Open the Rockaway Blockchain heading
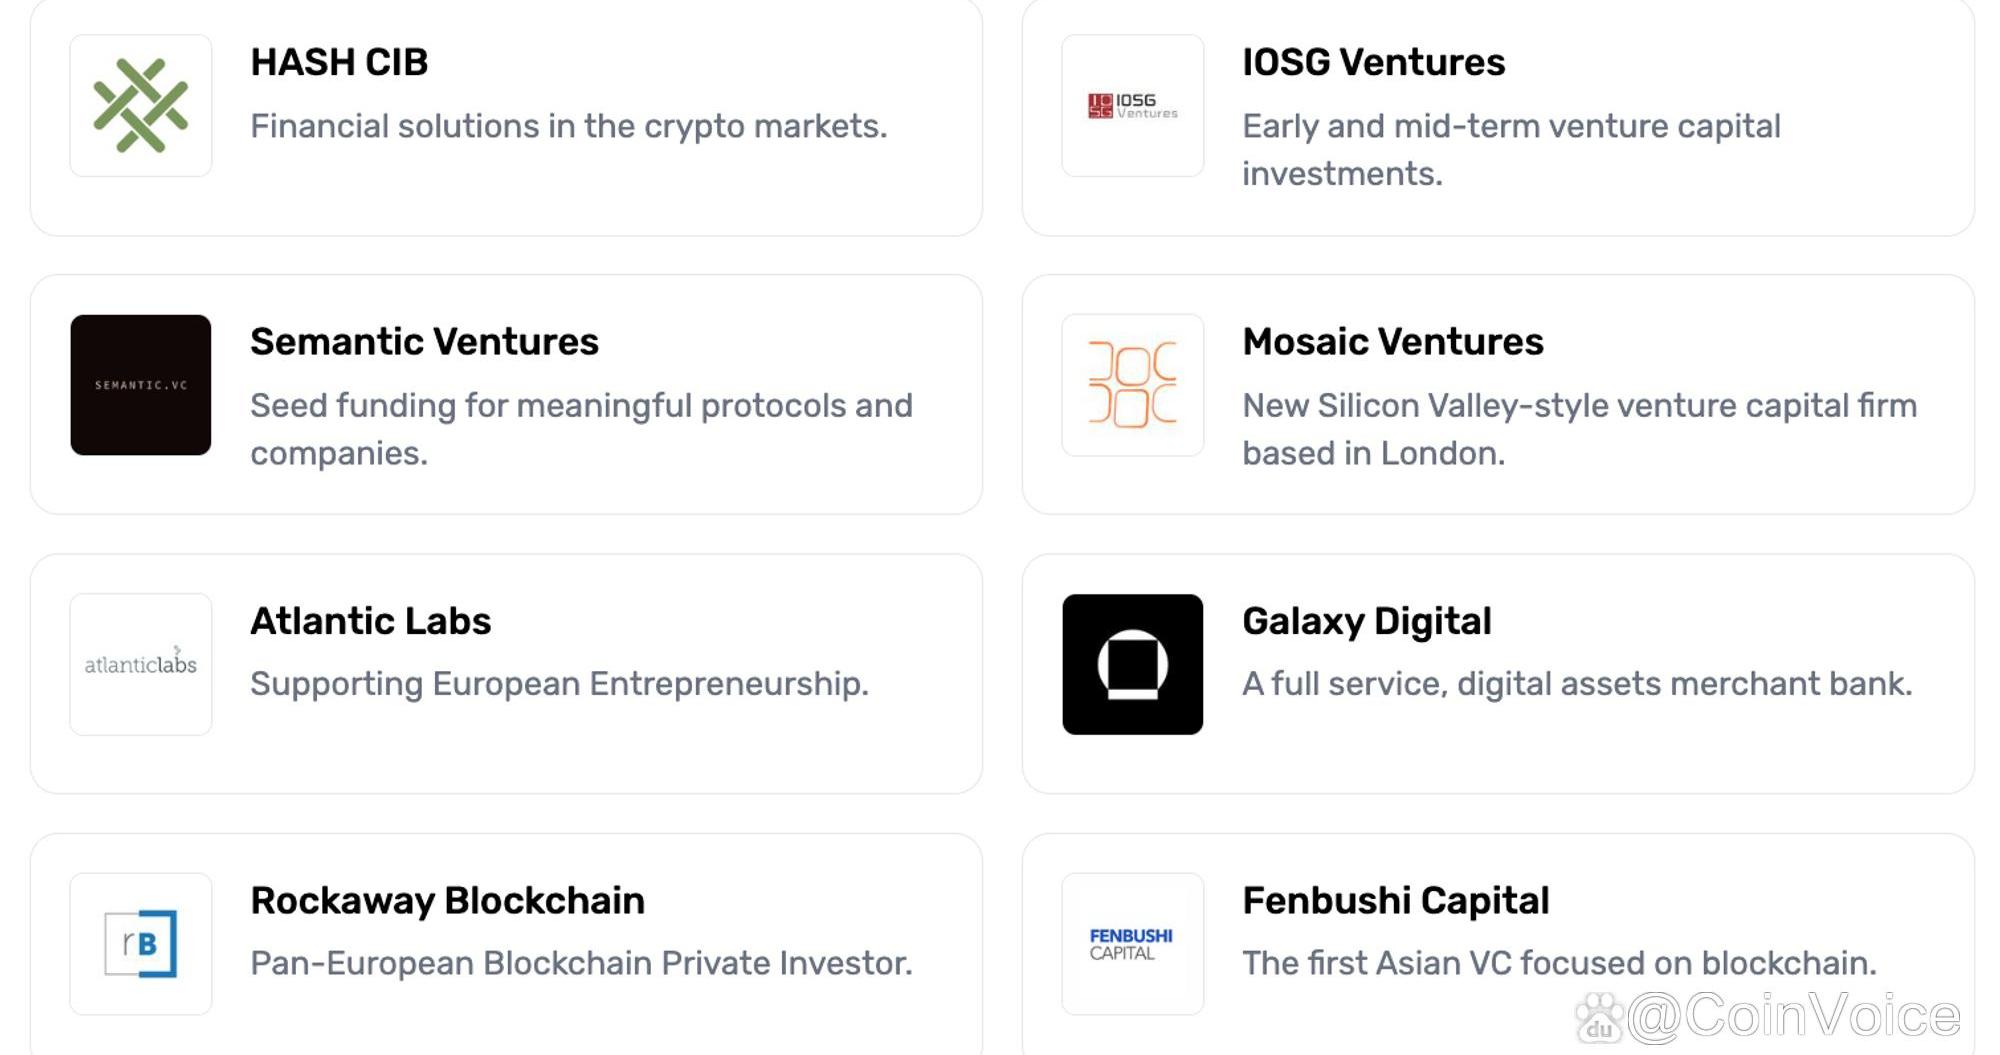The height and width of the screenshot is (1055, 2000). pos(447,900)
